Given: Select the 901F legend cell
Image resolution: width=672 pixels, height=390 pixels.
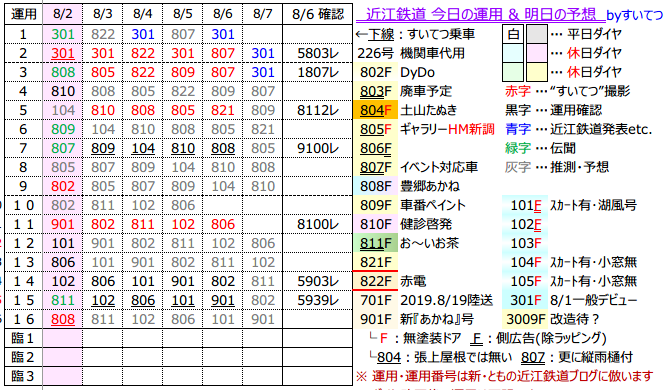Looking at the screenshot, I should pos(375,319).
